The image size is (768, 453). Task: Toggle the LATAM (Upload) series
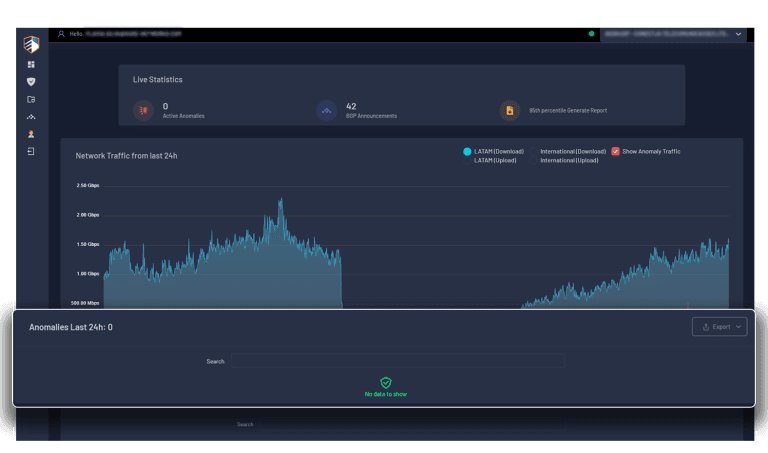pyautogui.click(x=496, y=160)
